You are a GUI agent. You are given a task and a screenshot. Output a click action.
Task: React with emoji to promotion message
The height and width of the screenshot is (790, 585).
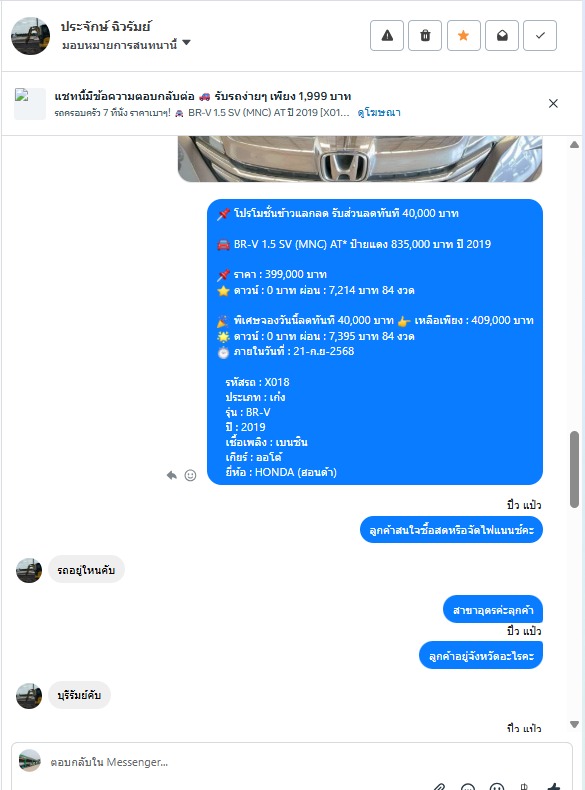coord(190,475)
